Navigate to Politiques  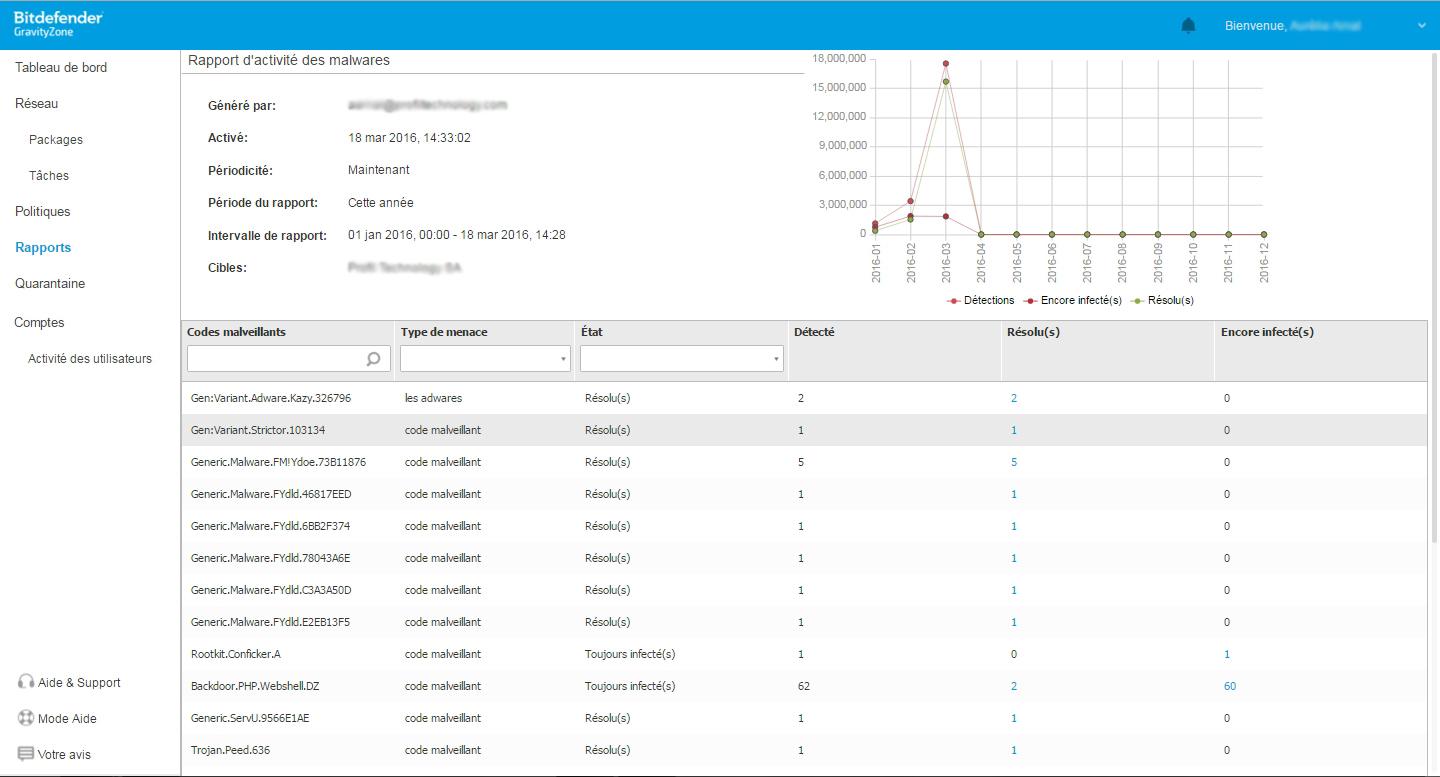pyautogui.click(x=43, y=211)
